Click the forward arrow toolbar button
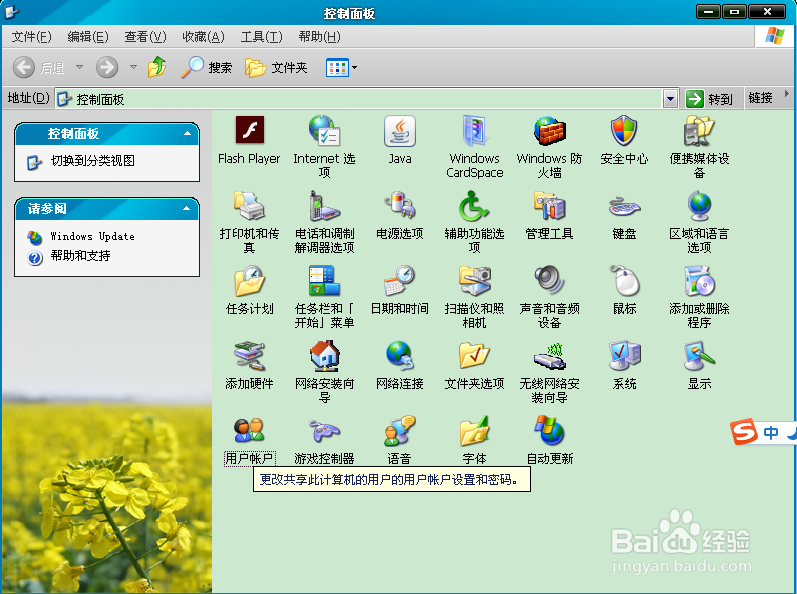797x594 pixels. [107, 67]
